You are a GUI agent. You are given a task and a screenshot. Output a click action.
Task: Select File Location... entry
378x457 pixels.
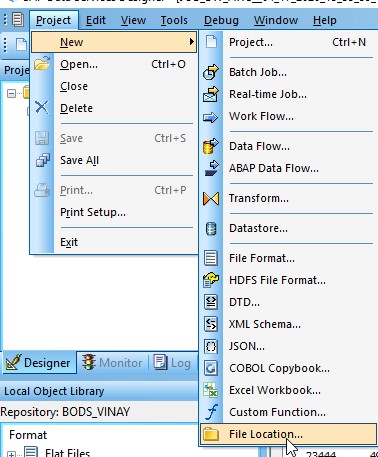pyautogui.click(x=288, y=434)
